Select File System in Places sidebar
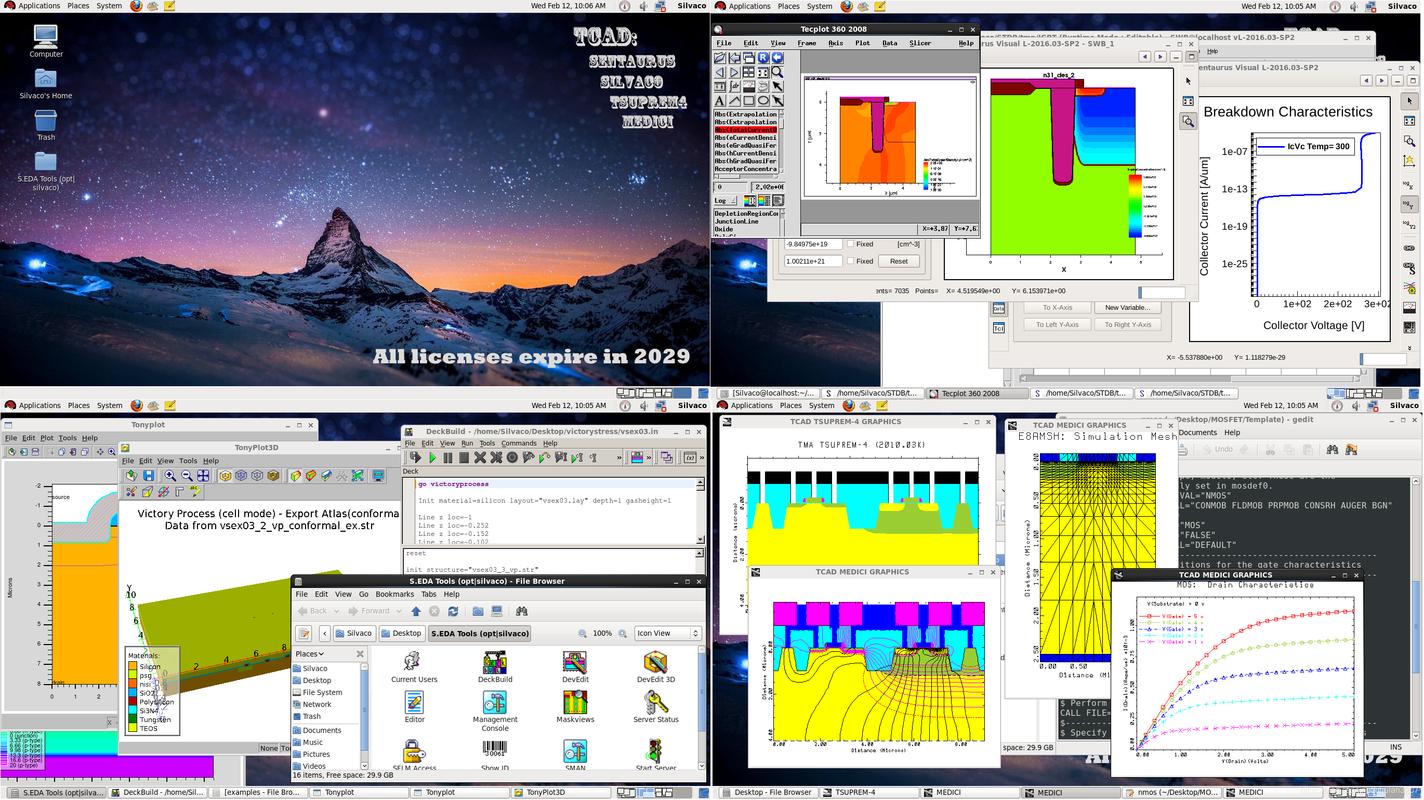1424x800 pixels. pos(322,692)
